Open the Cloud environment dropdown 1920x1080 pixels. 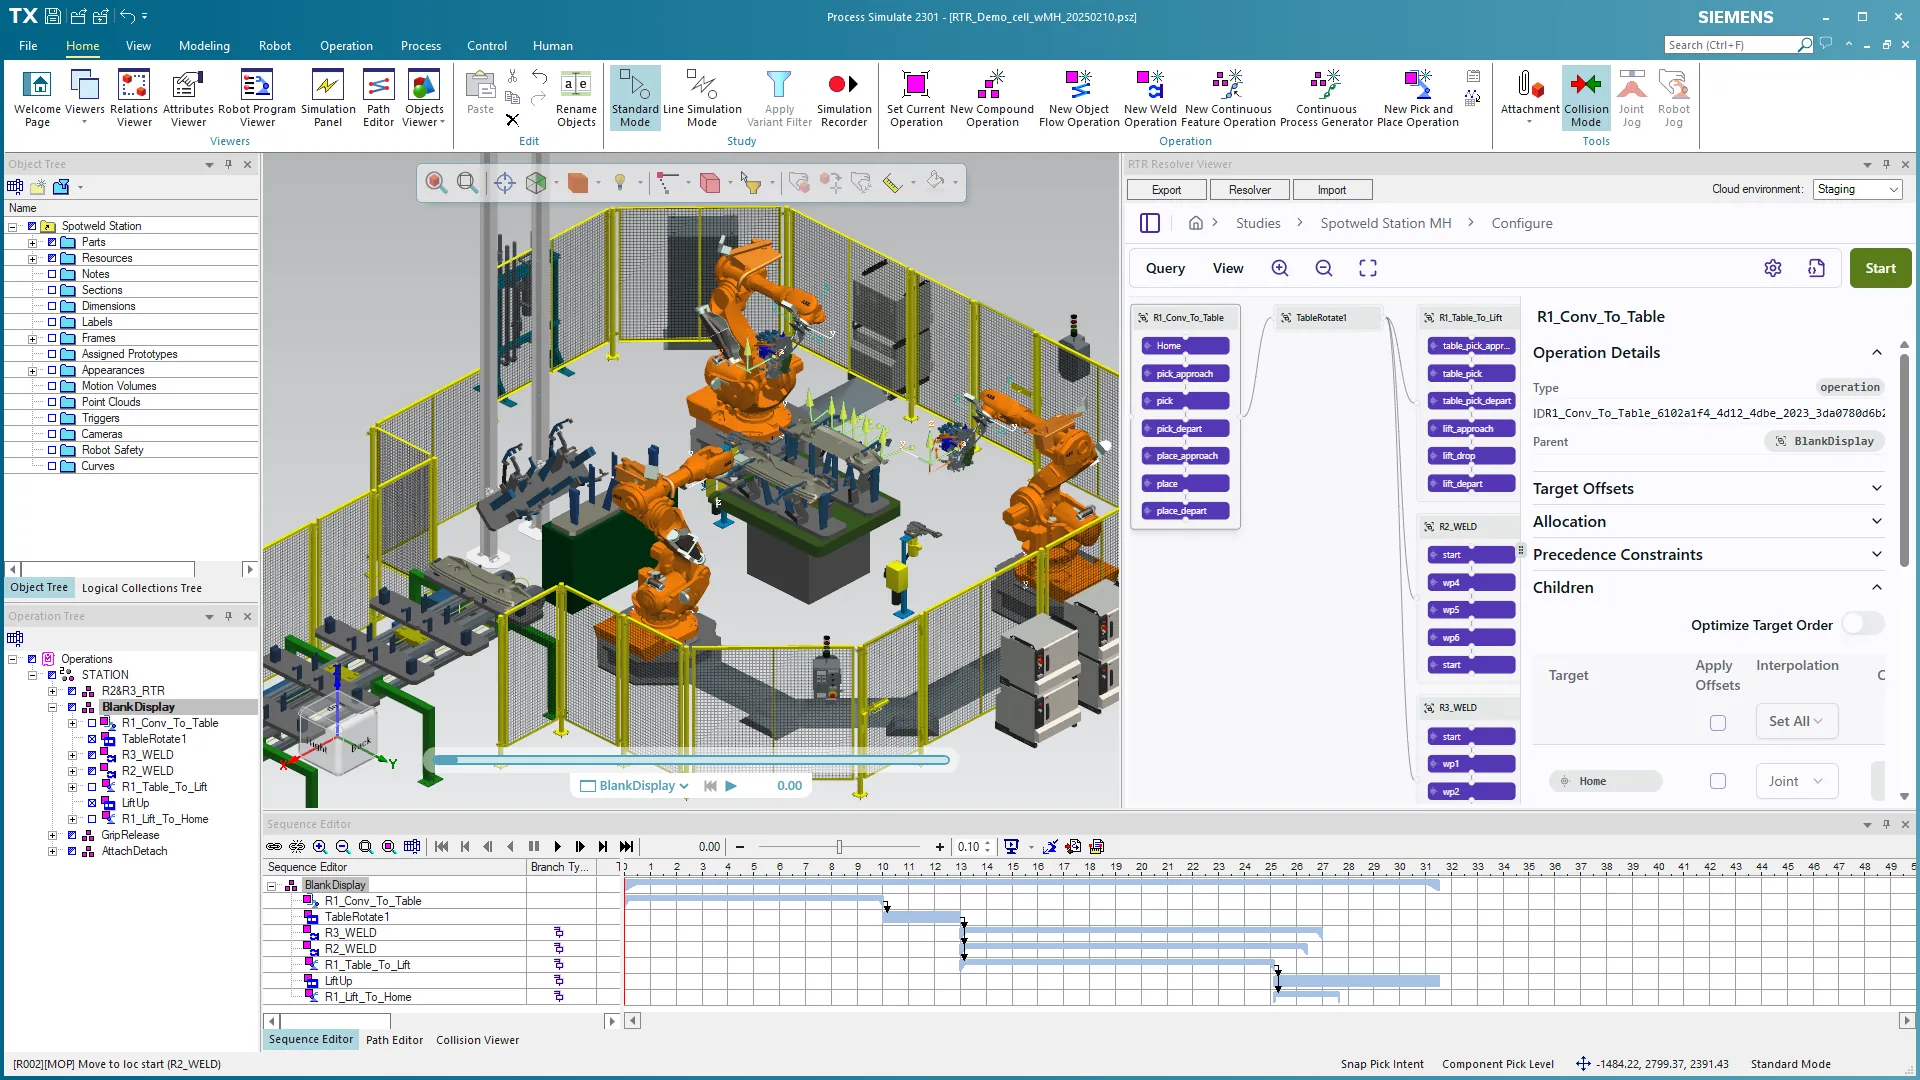1857,189
